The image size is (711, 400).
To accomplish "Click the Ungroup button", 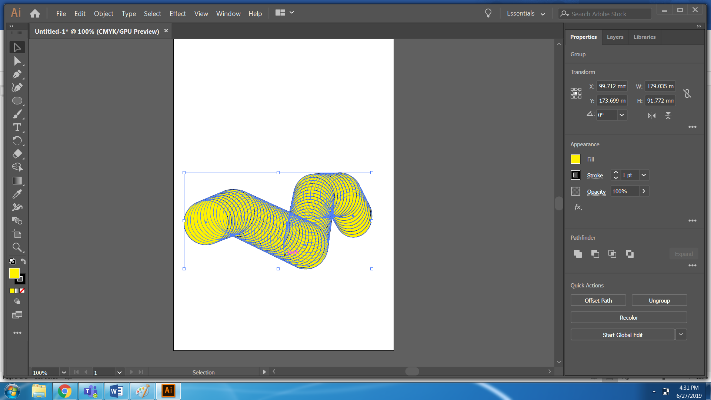I will click(x=659, y=300).
